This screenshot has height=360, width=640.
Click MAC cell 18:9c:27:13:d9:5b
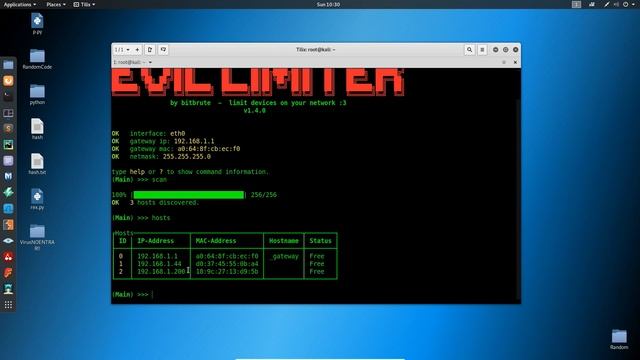click(227, 272)
